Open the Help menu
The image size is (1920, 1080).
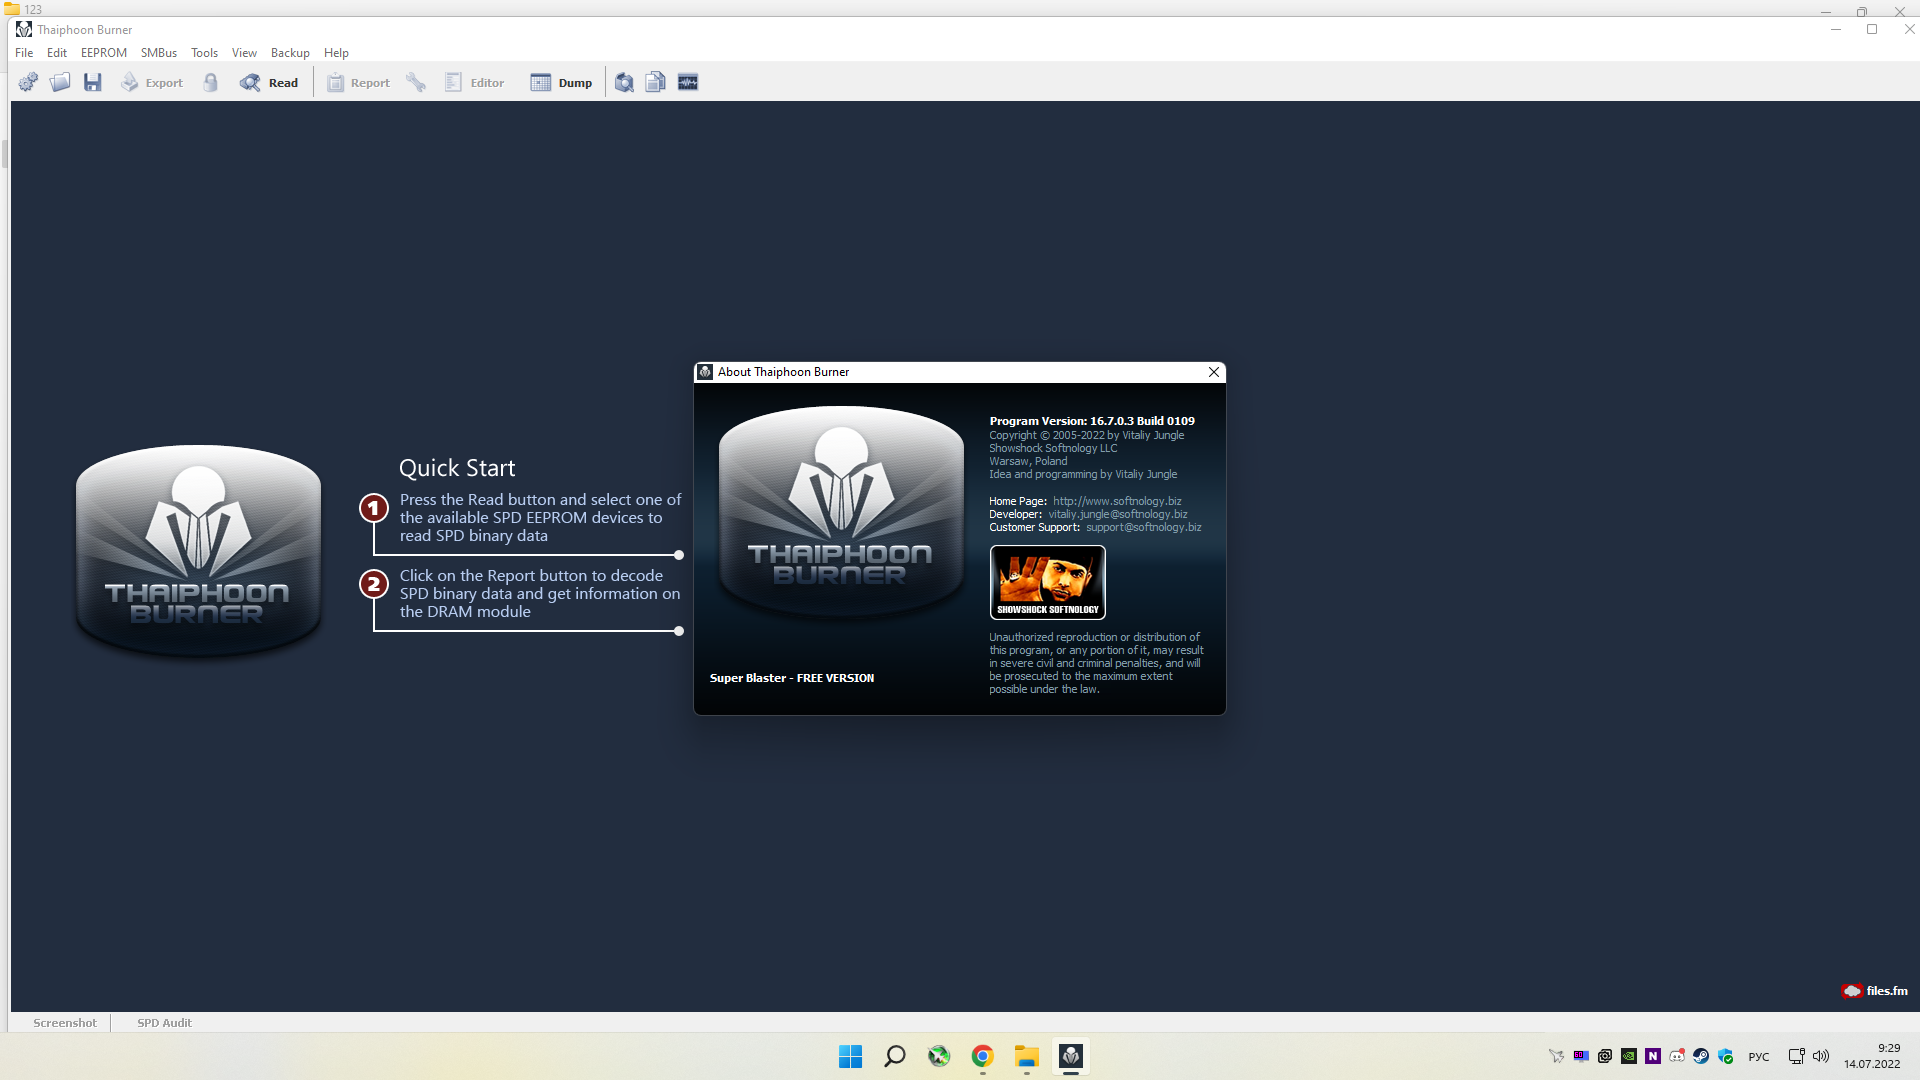(x=337, y=53)
